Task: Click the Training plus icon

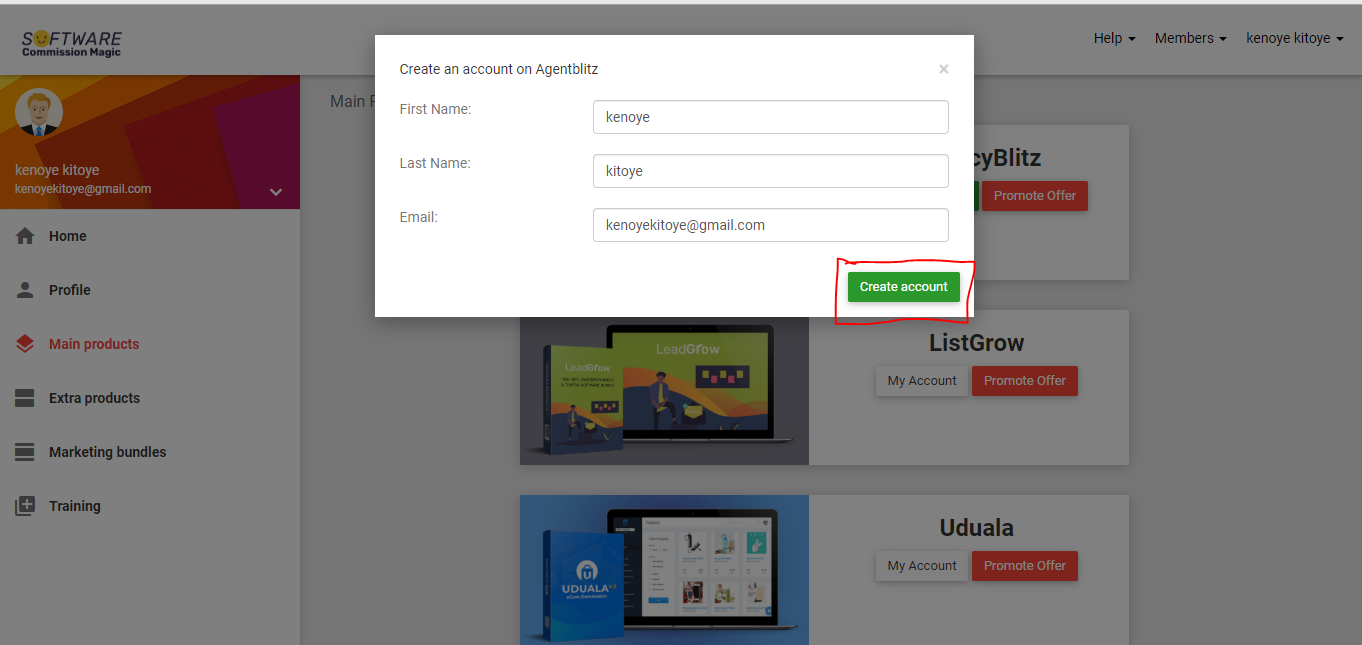Action: pyautogui.click(x=25, y=506)
